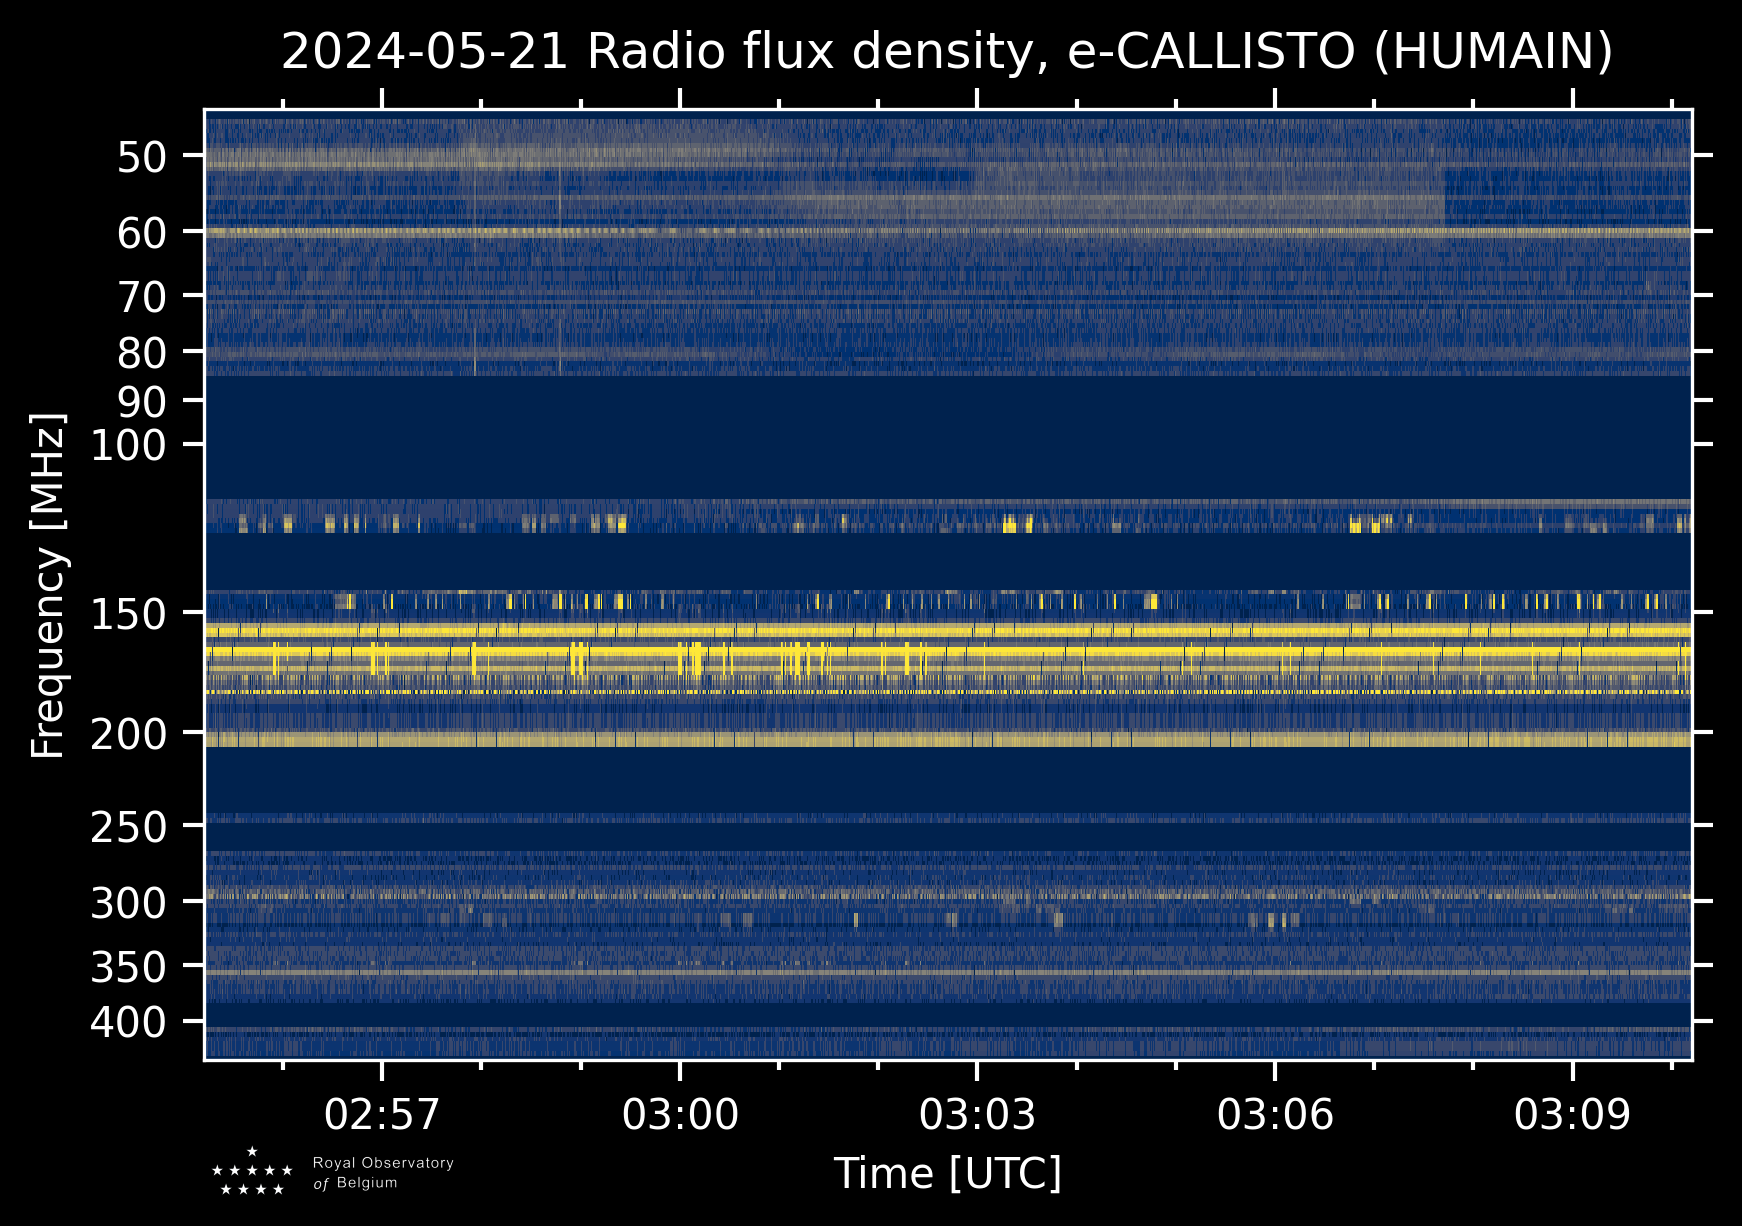This screenshot has width=1742, height=1226.
Task: Click the Frequency [MHz] axis label
Action: coord(48,585)
